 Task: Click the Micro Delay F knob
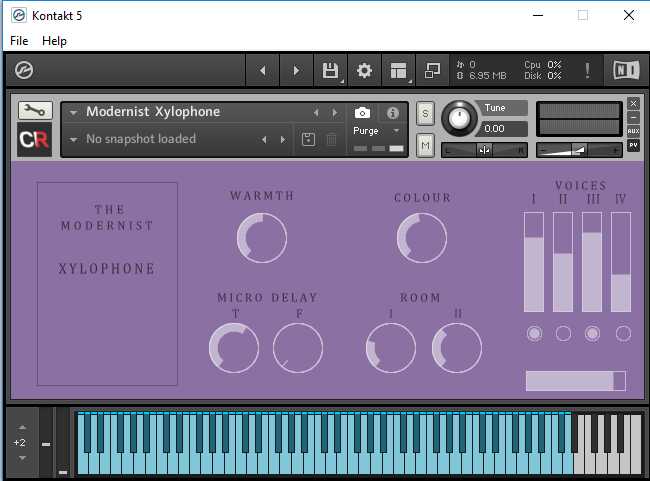pyautogui.click(x=298, y=348)
